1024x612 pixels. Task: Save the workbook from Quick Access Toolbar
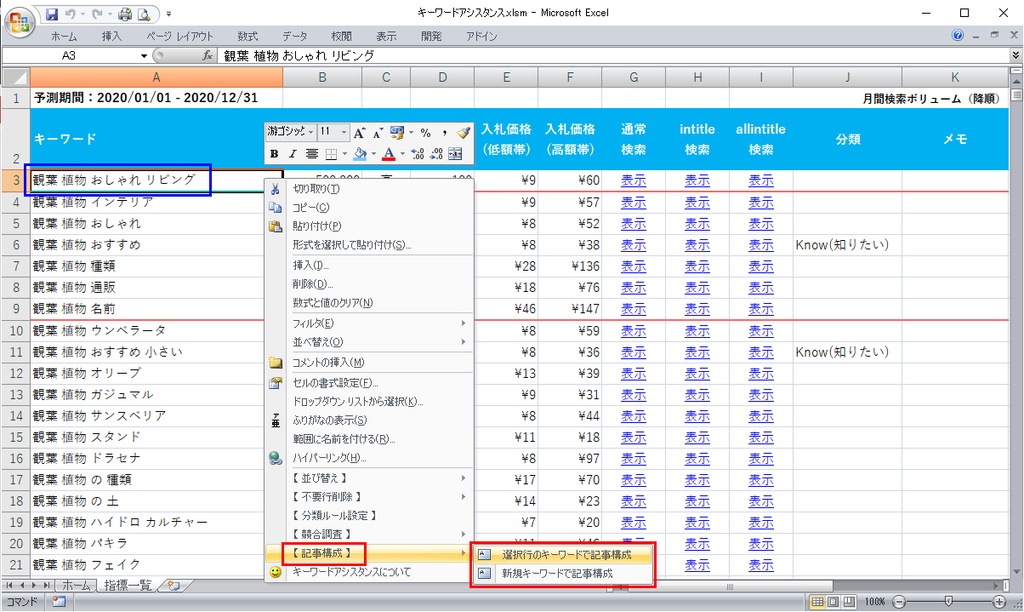52,14
